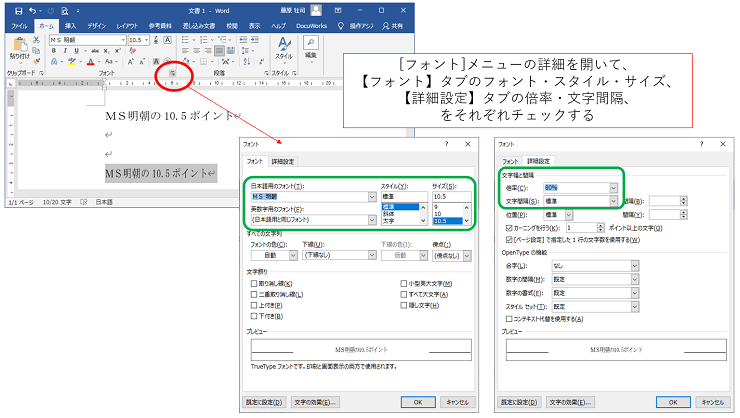Open 英数字用のフォント dropdown
The image size is (740, 418).
372,220
